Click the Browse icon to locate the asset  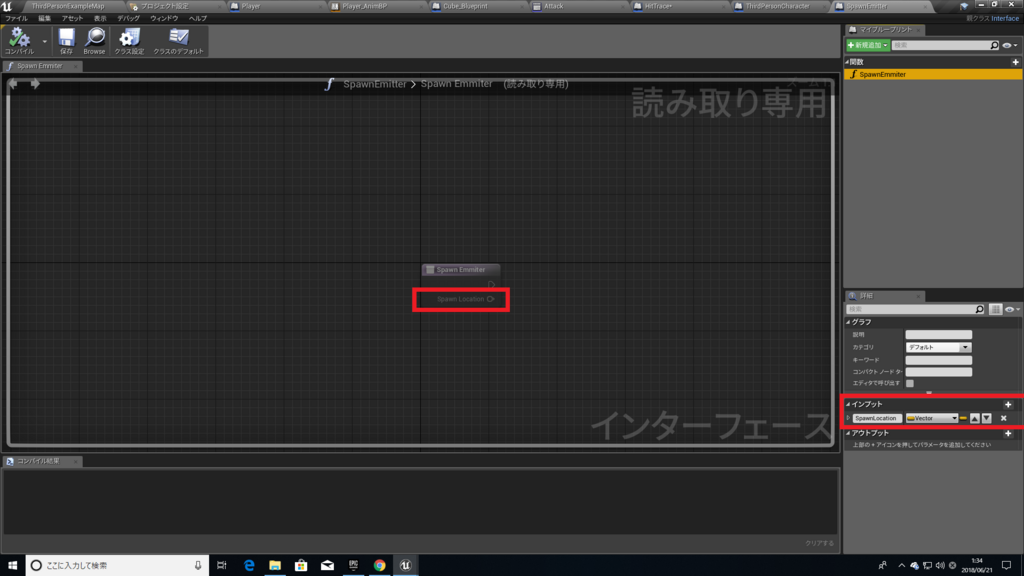pyautogui.click(x=94, y=38)
